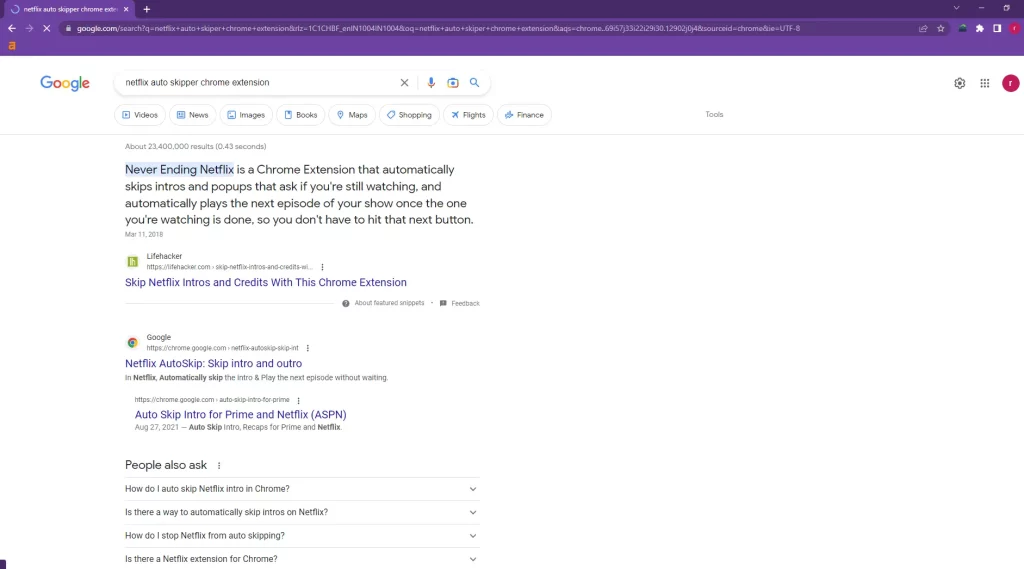Screen dimensions: 1024x569
Task: Open 'Auto Skip Intro for Prime and Netflix (ASPN)'
Action: 240,414
